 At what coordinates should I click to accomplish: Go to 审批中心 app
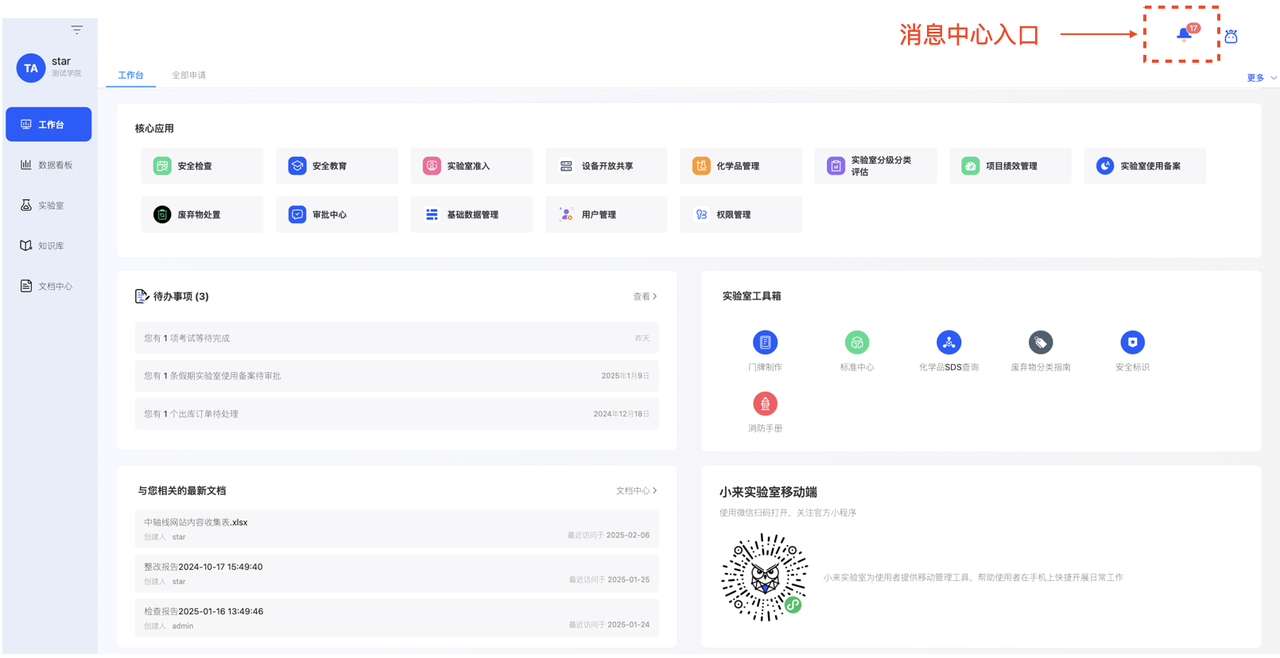tap(337, 214)
